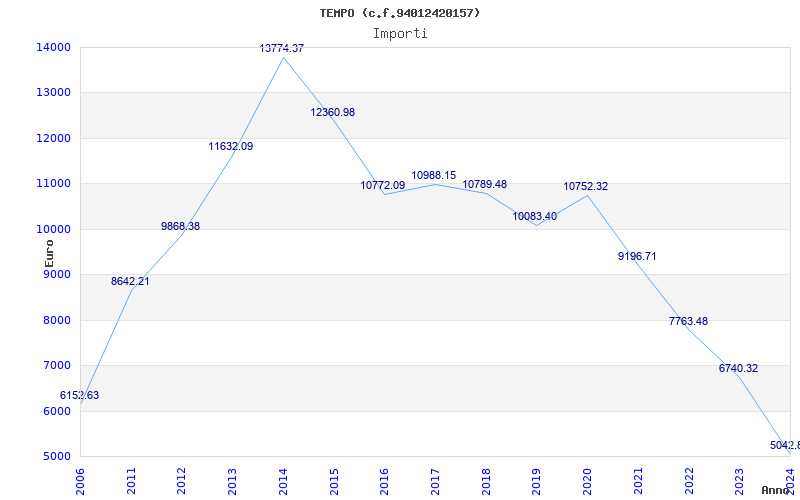Select the 9868.38 data label

pos(180,226)
